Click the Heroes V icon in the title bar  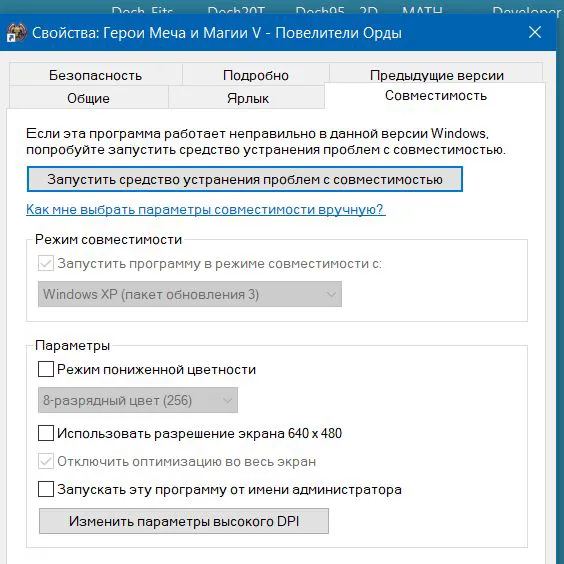coord(17,33)
